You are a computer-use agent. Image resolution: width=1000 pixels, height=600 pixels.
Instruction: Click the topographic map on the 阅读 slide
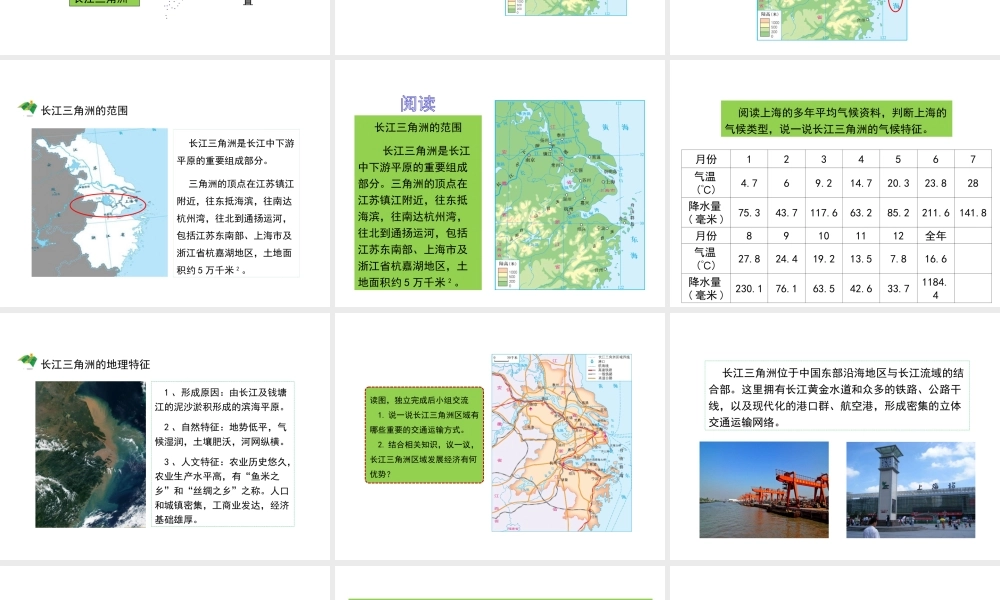[x=570, y=194]
